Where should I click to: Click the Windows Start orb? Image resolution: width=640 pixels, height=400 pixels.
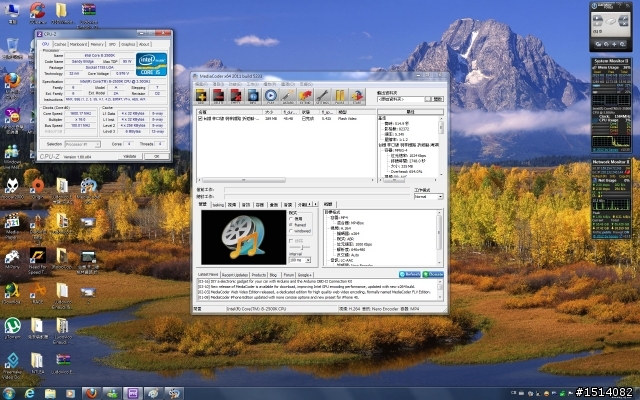click(x=9, y=393)
